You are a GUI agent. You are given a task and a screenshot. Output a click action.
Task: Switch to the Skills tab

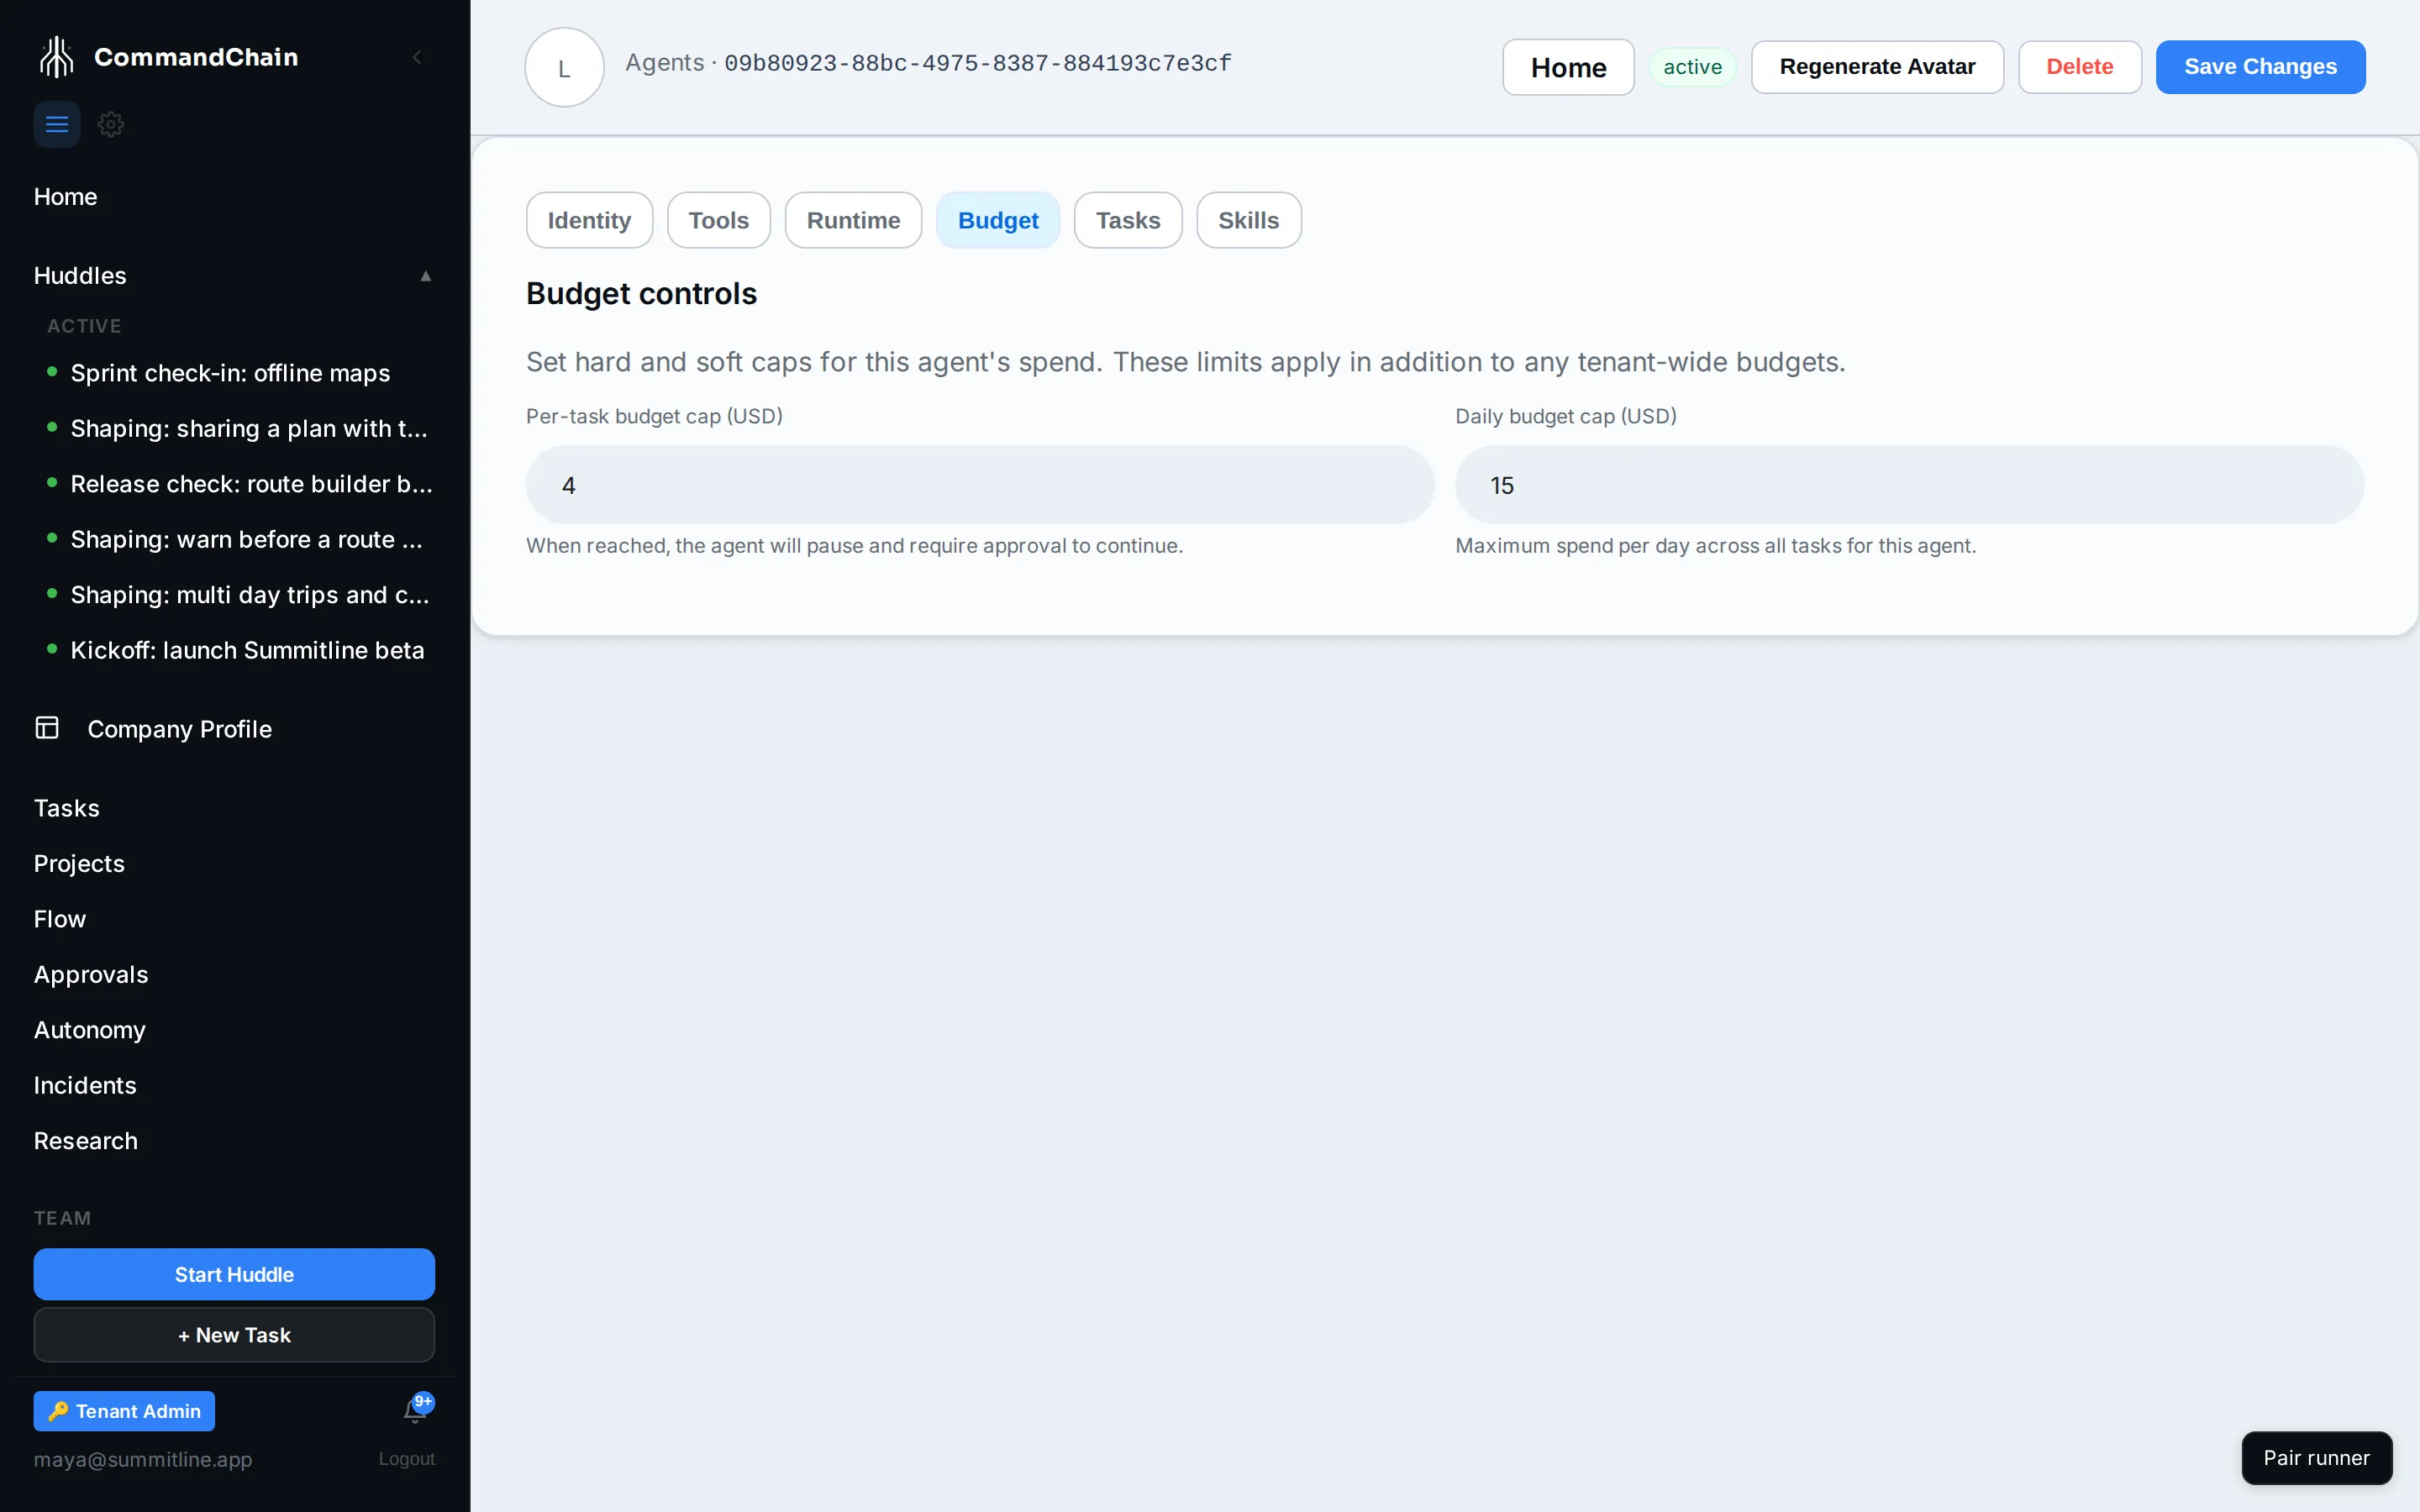coord(1248,220)
